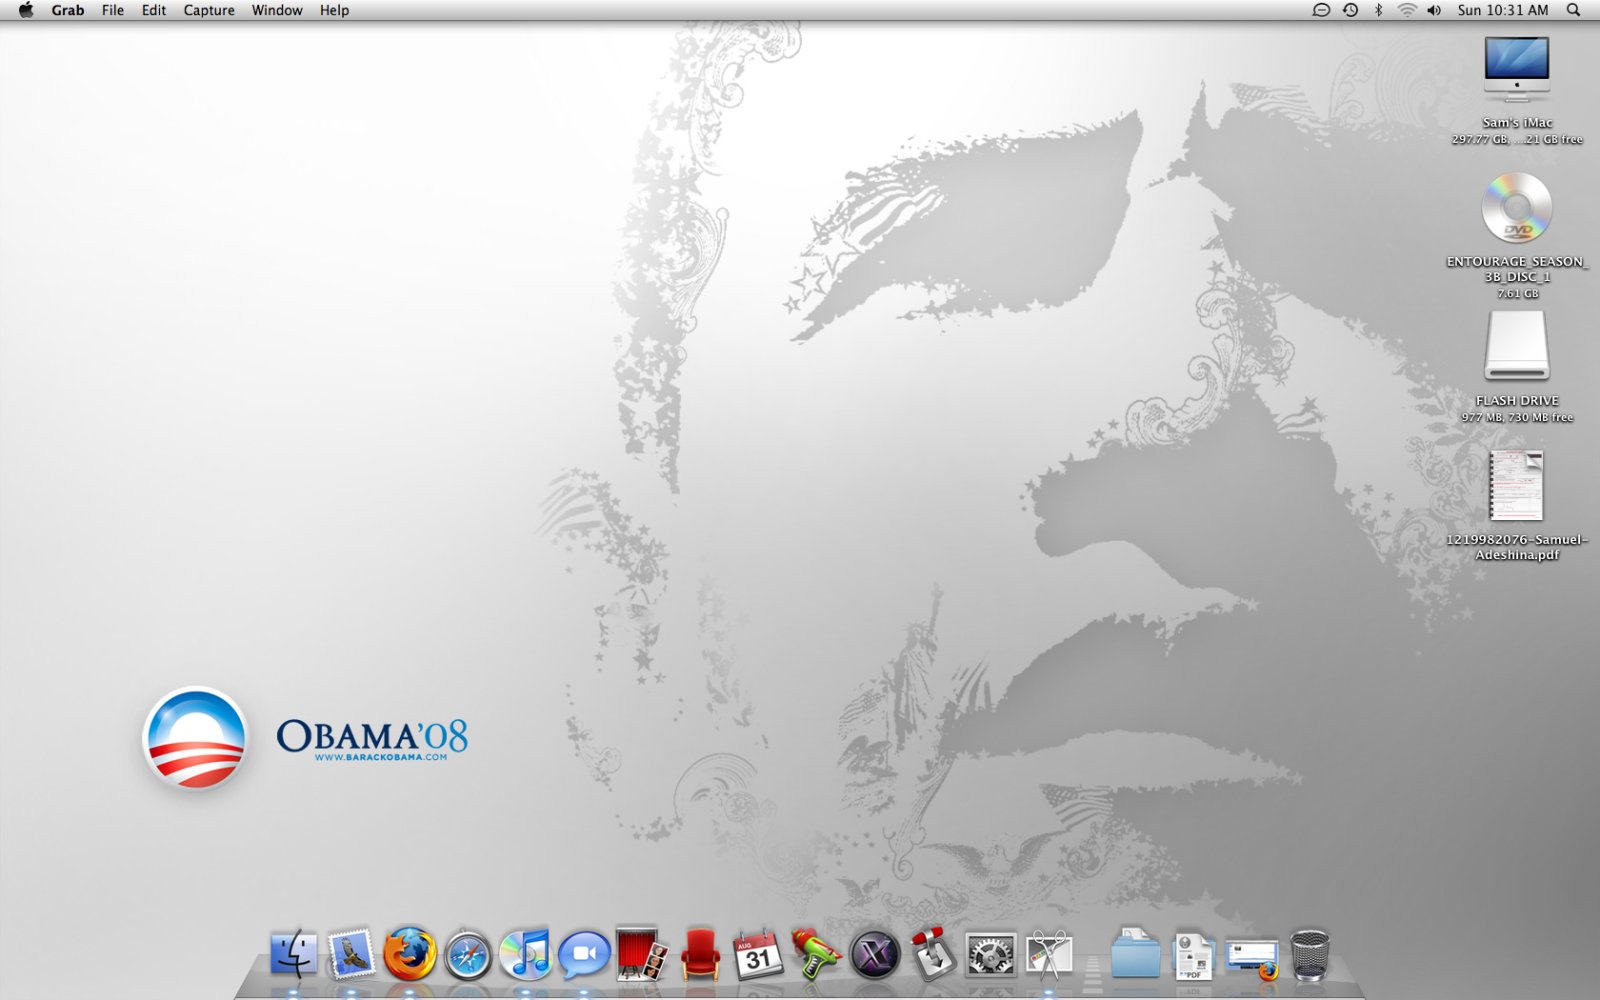Open the purple X app in Dock

click(874, 955)
